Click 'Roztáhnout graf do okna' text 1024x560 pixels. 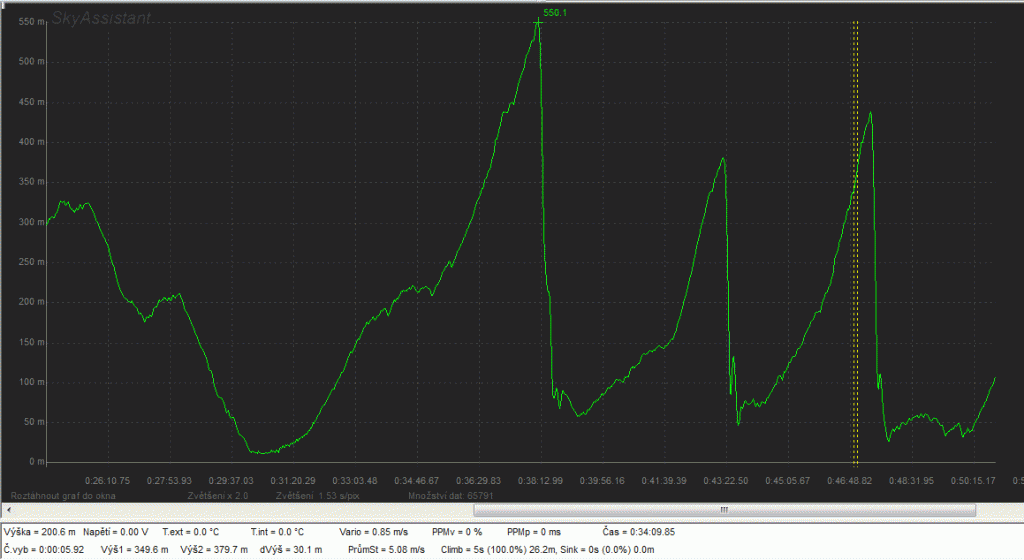click(60, 495)
